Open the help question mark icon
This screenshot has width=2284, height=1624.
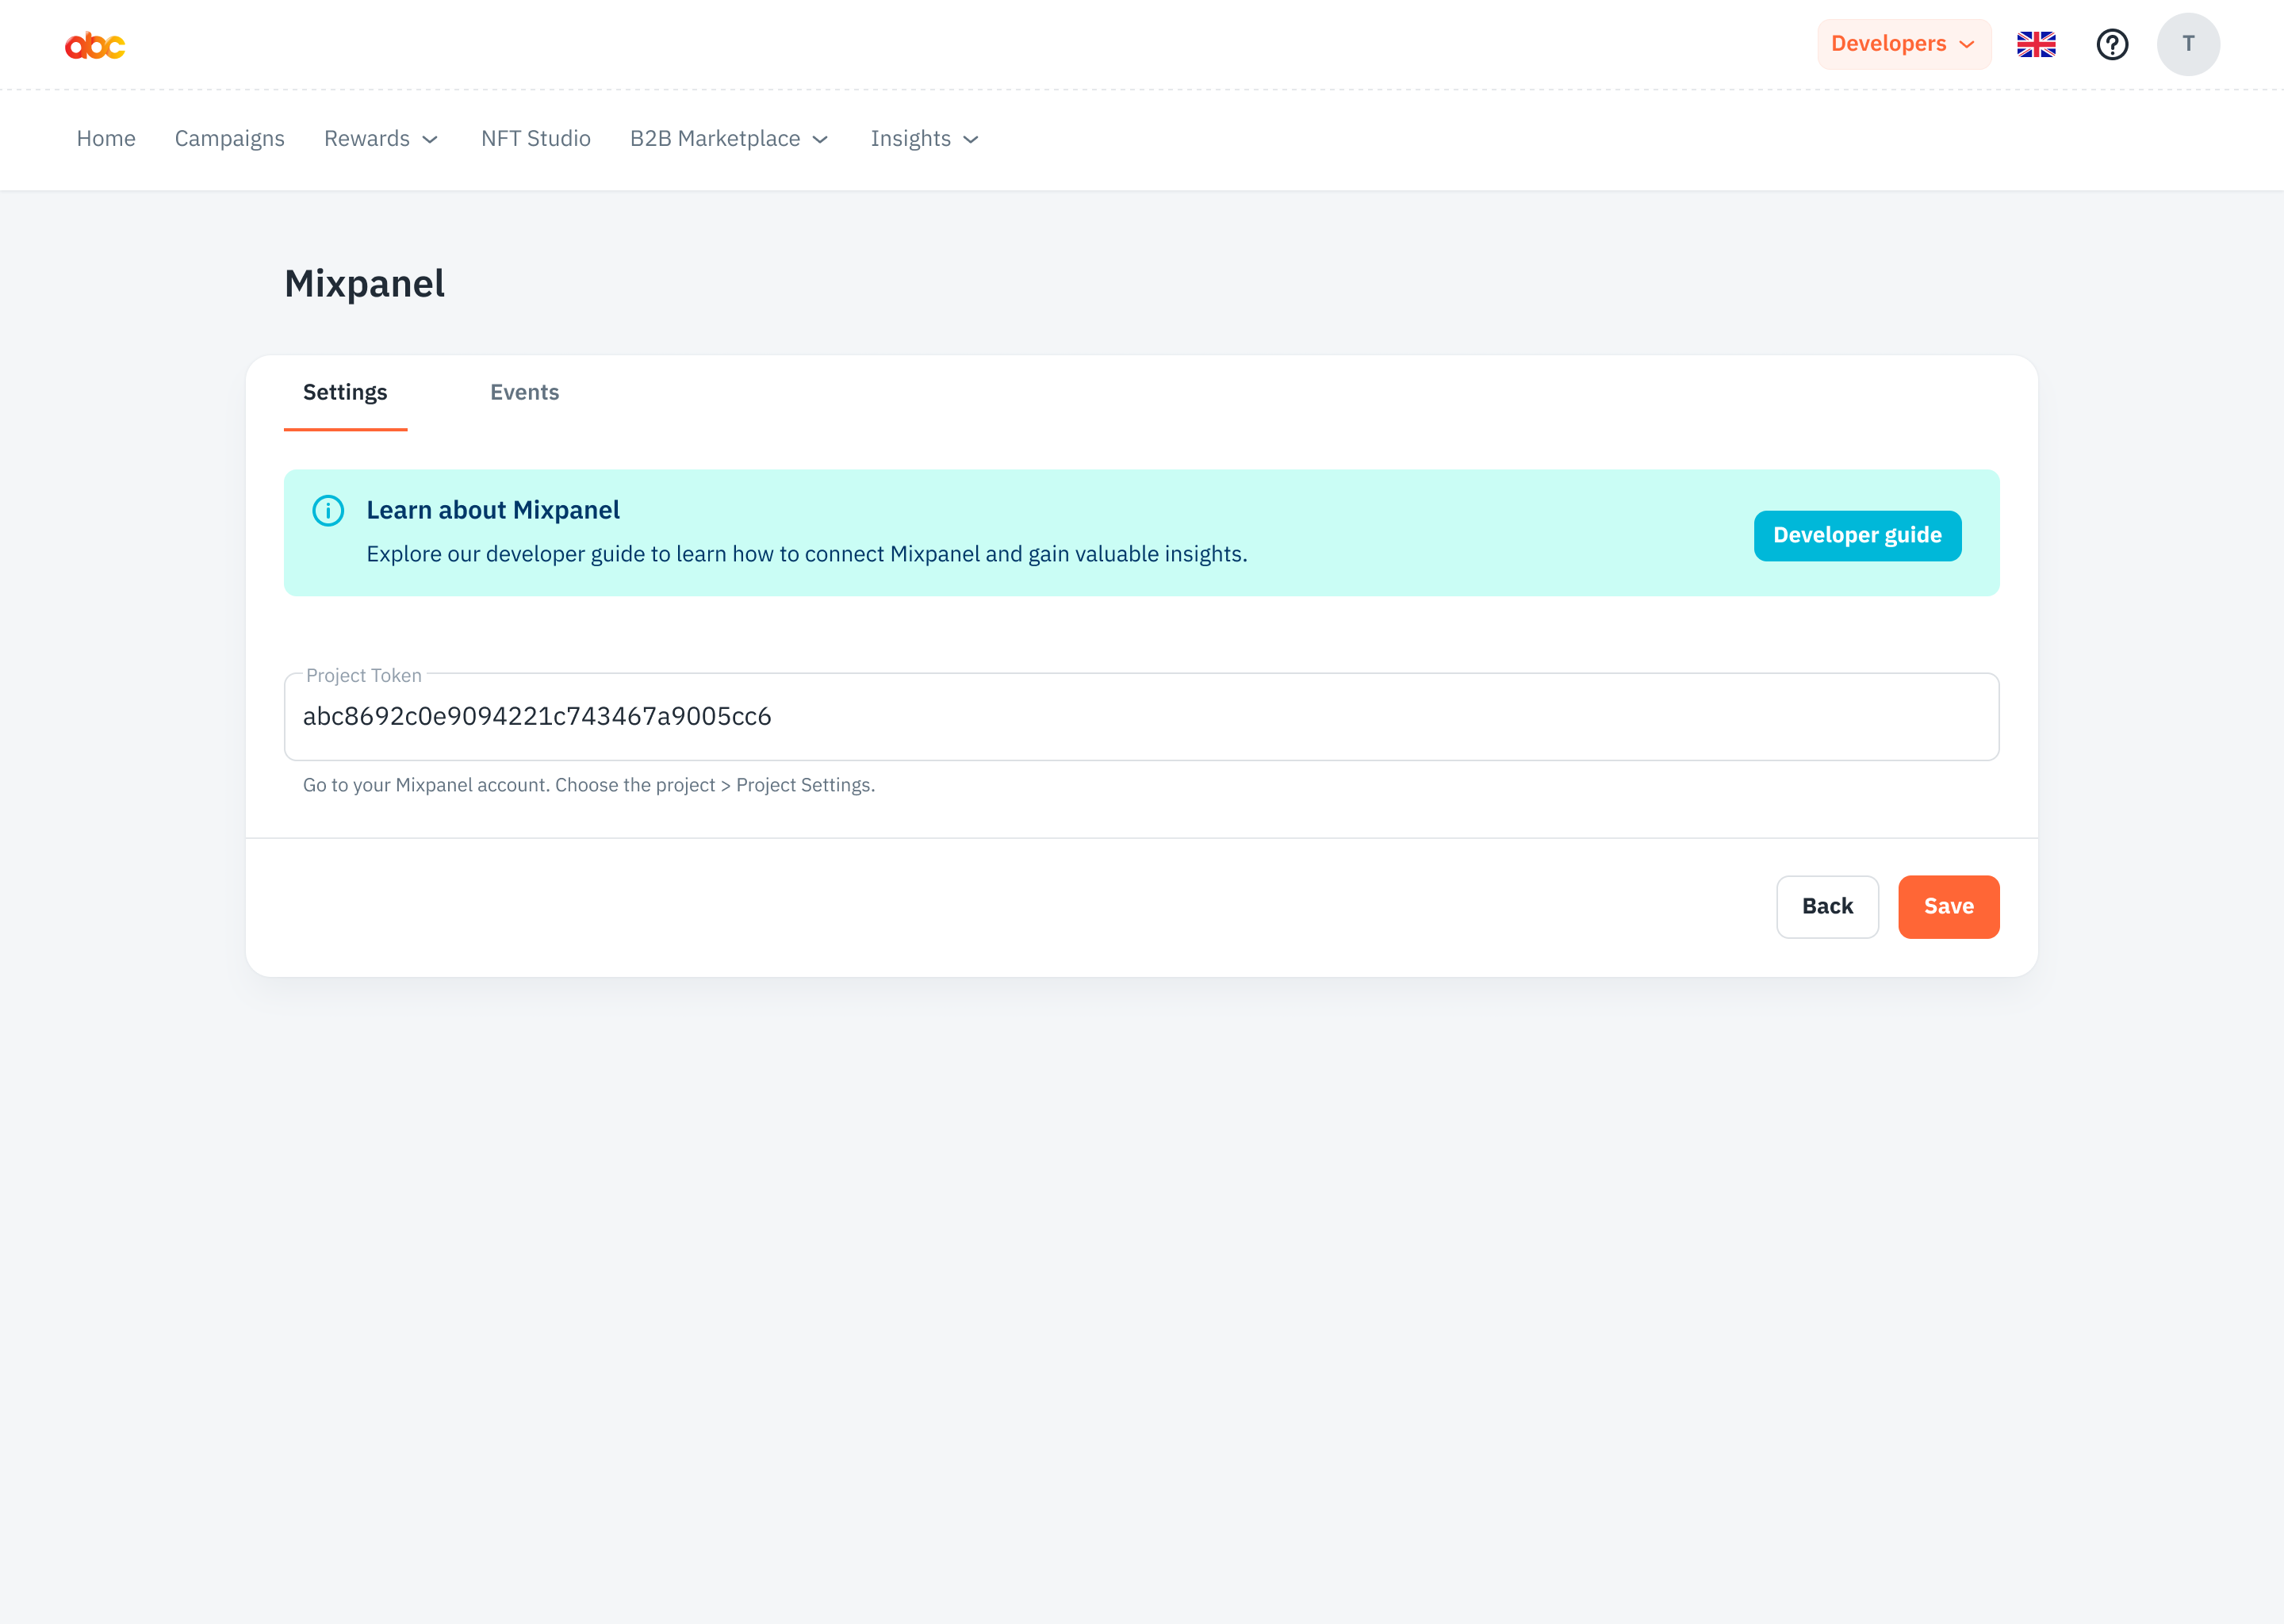(2112, 44)
